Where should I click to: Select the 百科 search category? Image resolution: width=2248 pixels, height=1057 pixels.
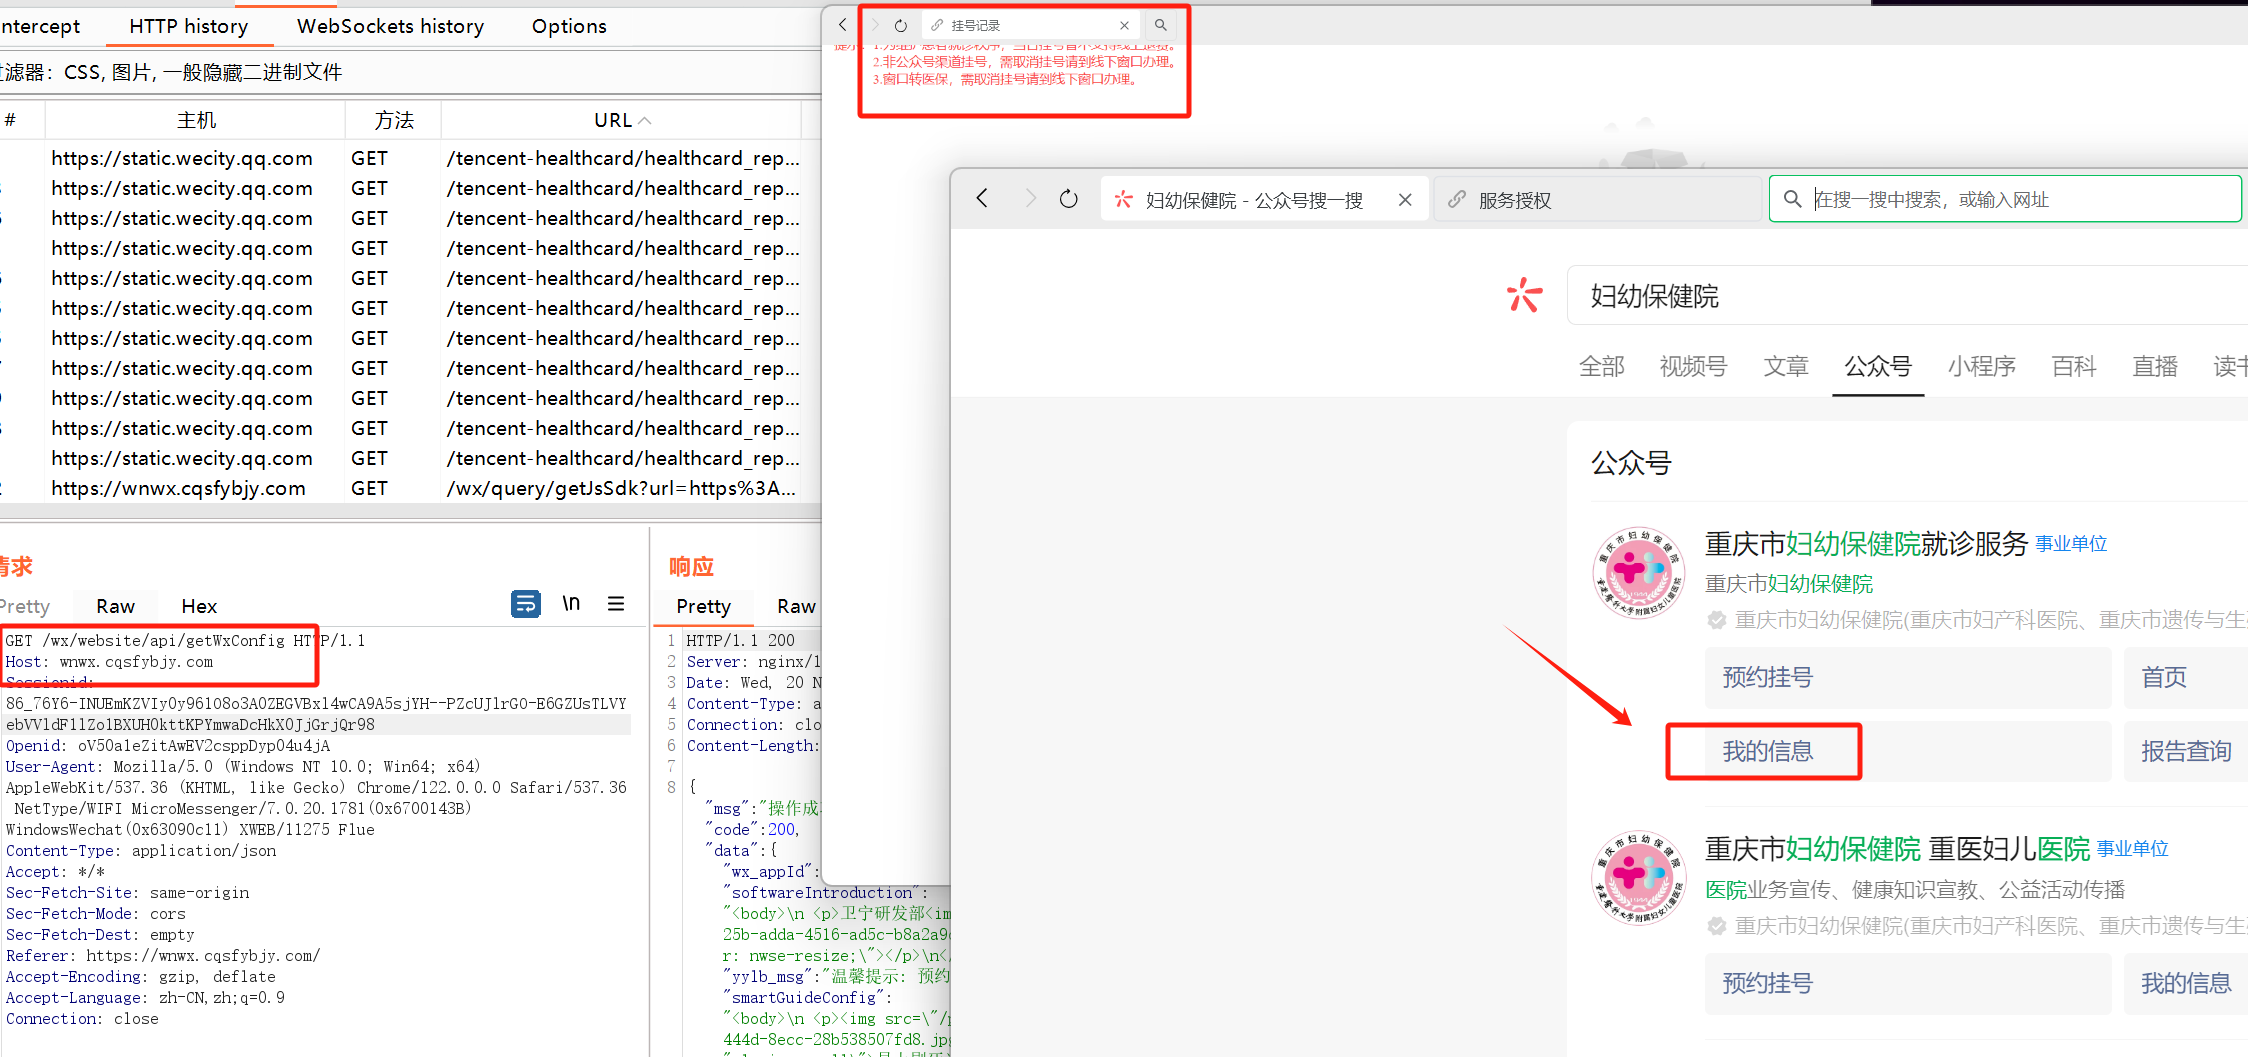(x=2074, y=367)
